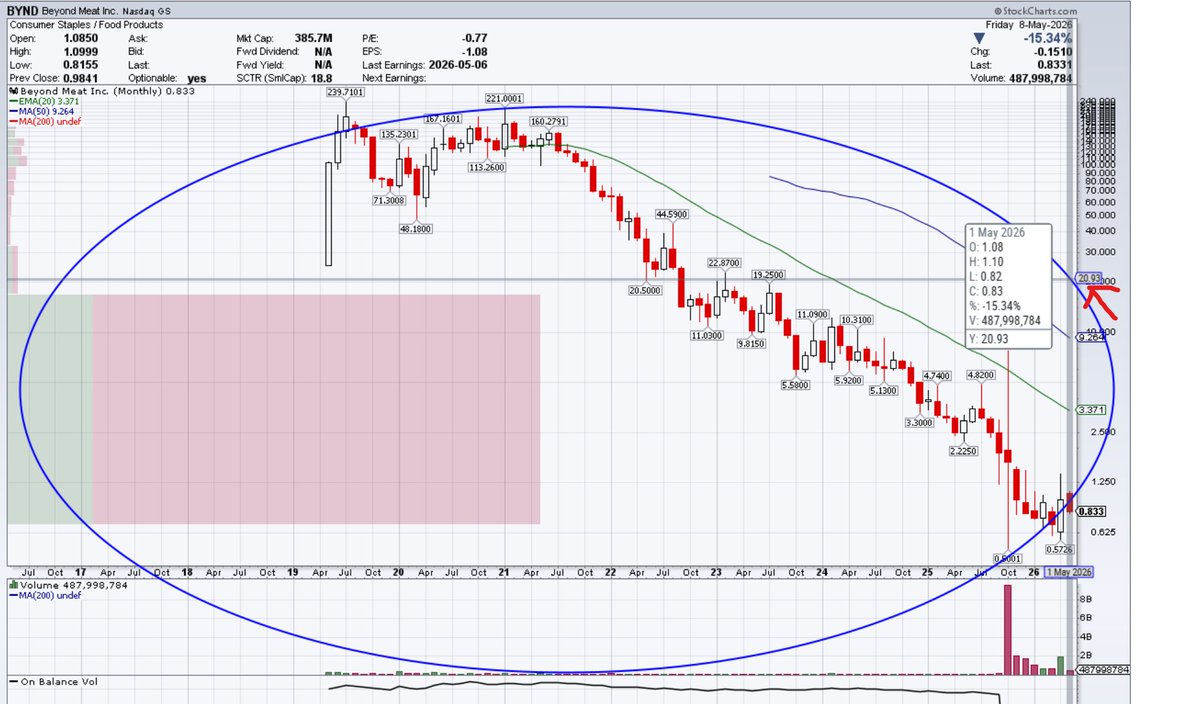Click the 20.93 crosshair axis label
Viewport: 1200px width, 704px height.
[x=1088, y=278]
